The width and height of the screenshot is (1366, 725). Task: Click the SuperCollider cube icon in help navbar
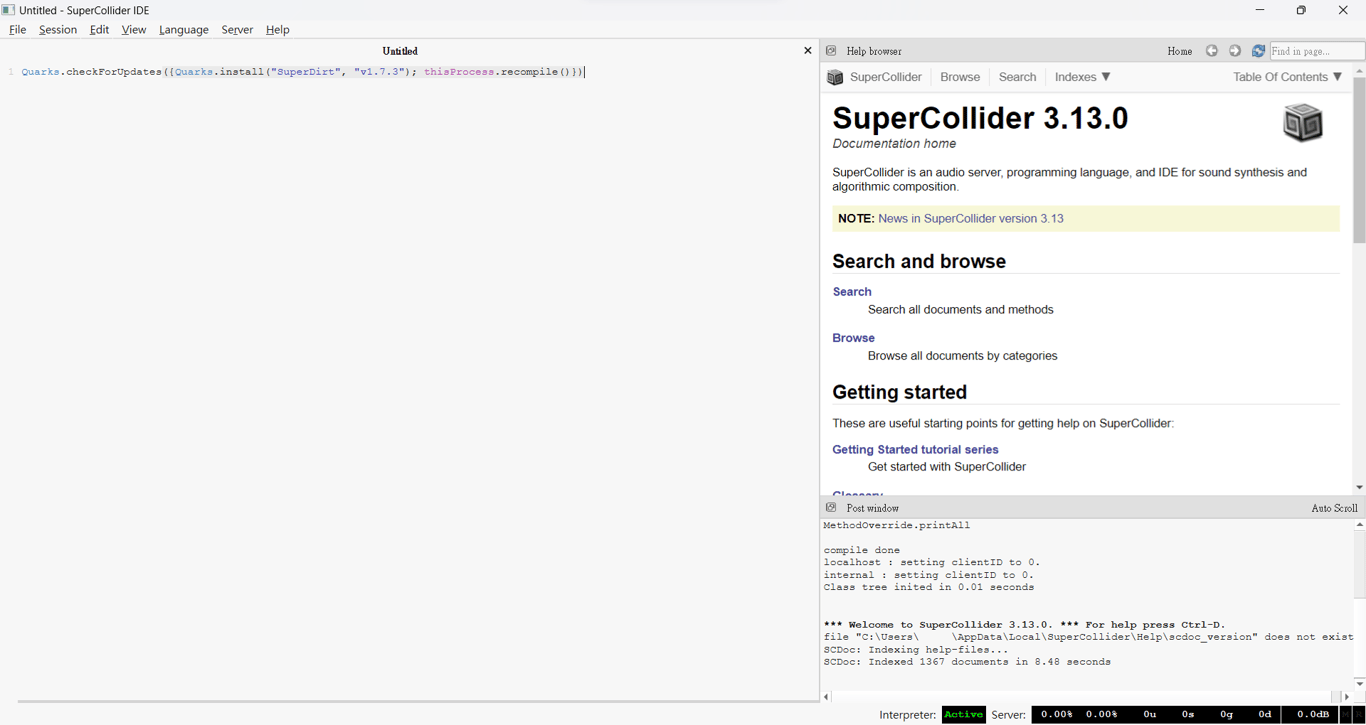(835, 77)
